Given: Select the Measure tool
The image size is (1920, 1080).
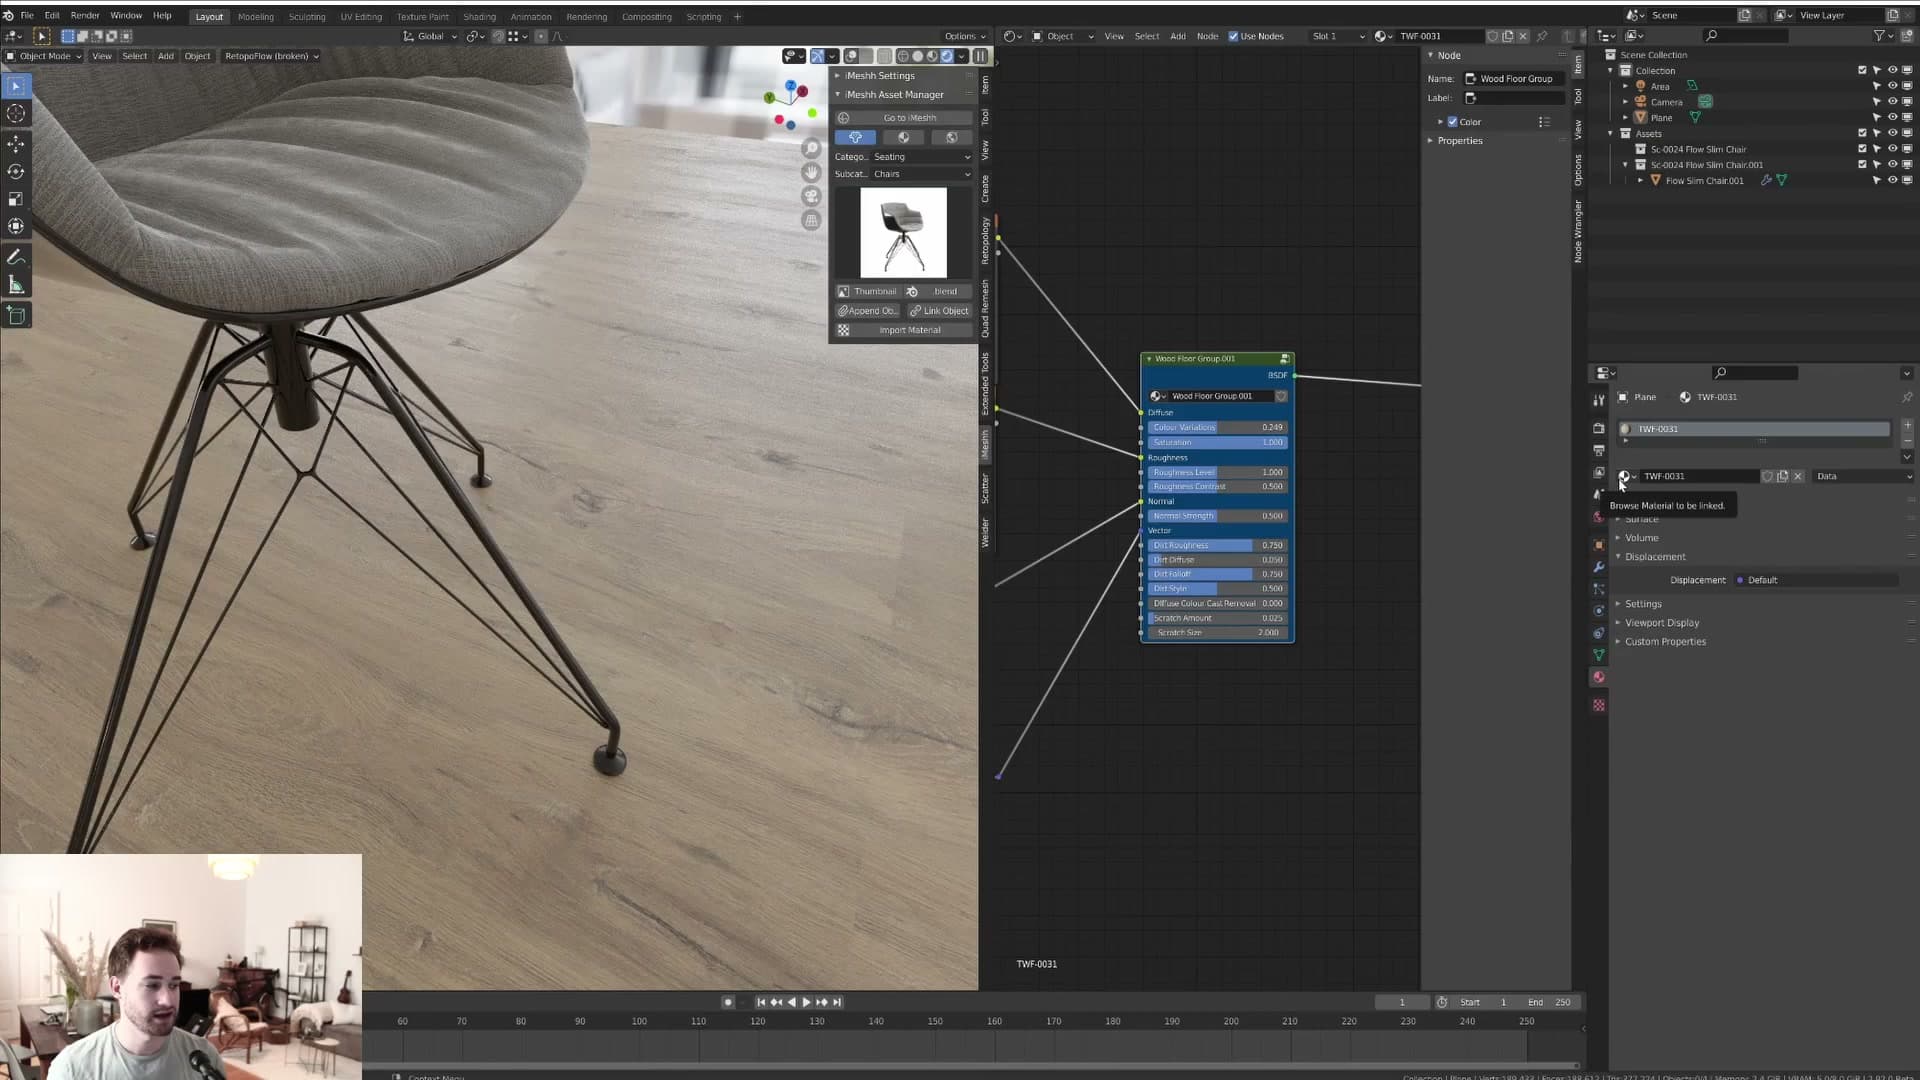Looking at the screenshot, I should click(16, 286).
